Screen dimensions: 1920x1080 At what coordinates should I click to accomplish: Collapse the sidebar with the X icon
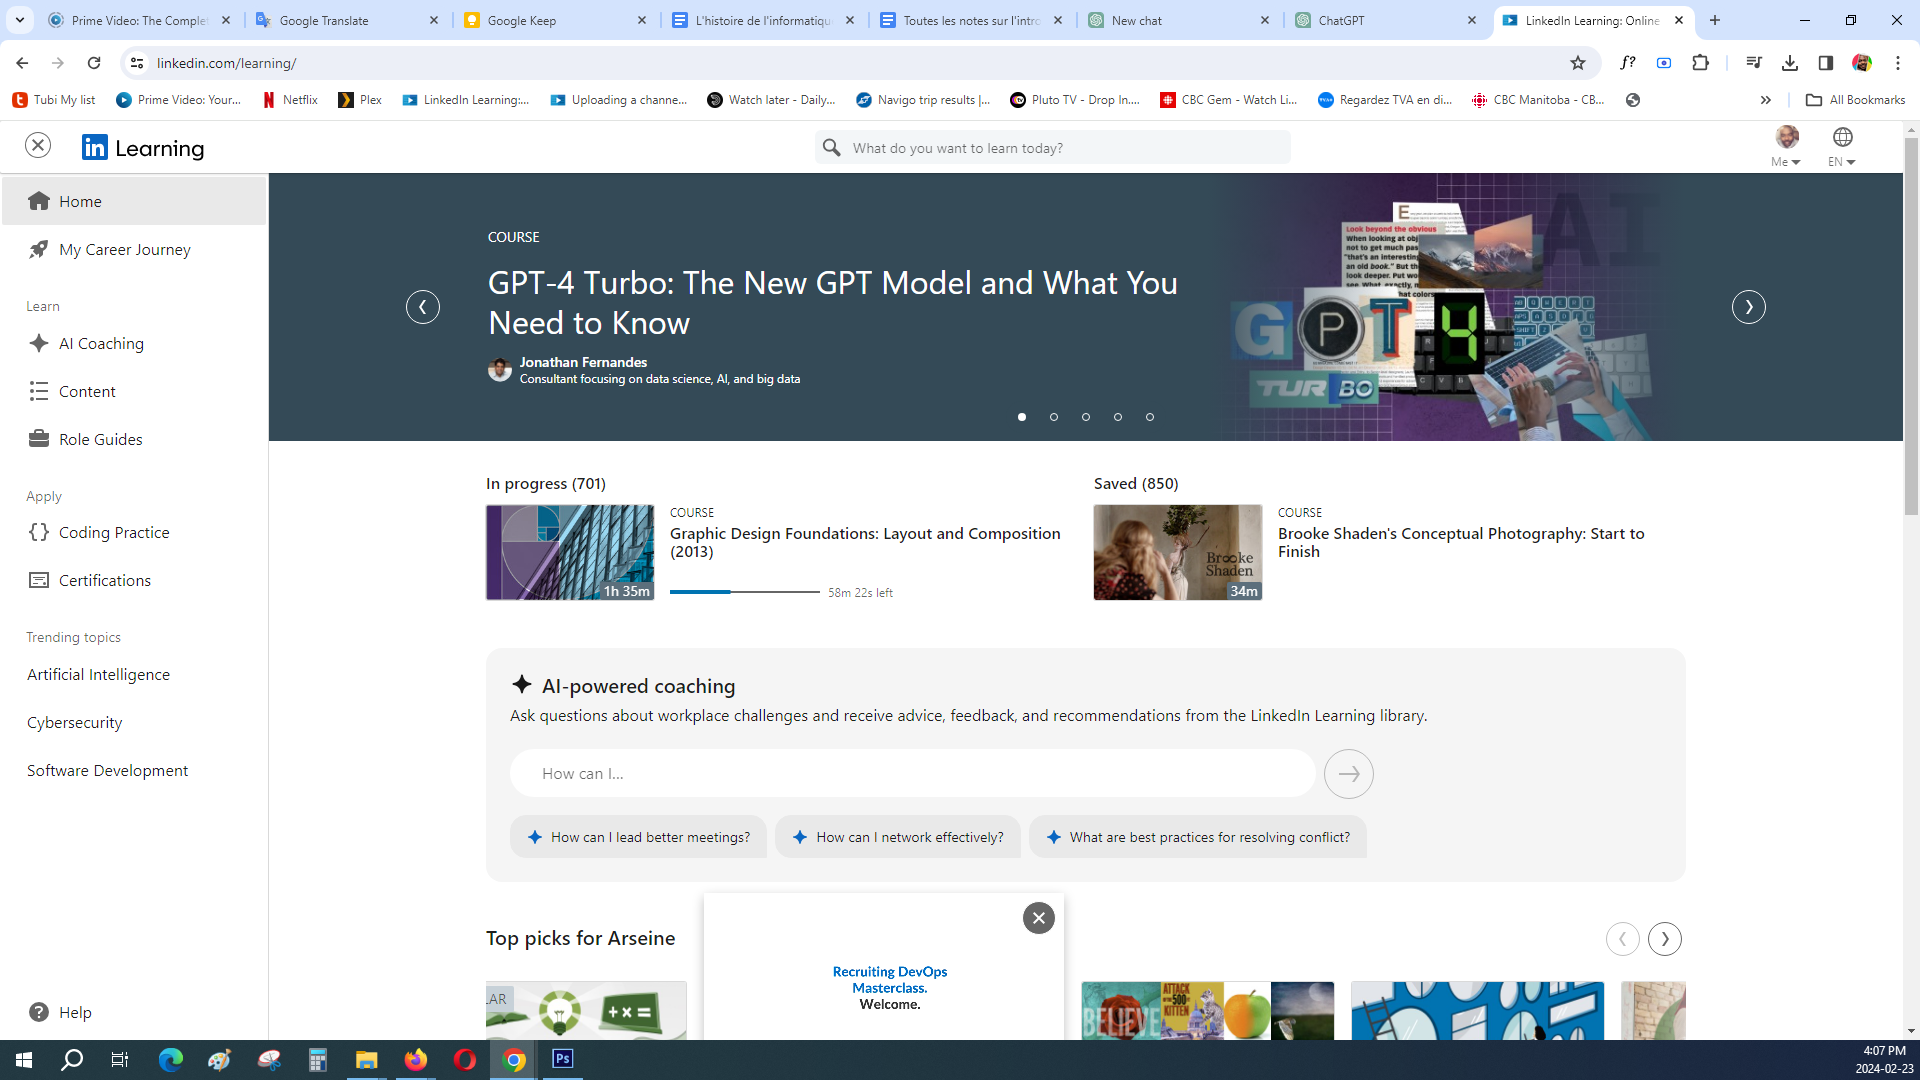click(38, 145)
